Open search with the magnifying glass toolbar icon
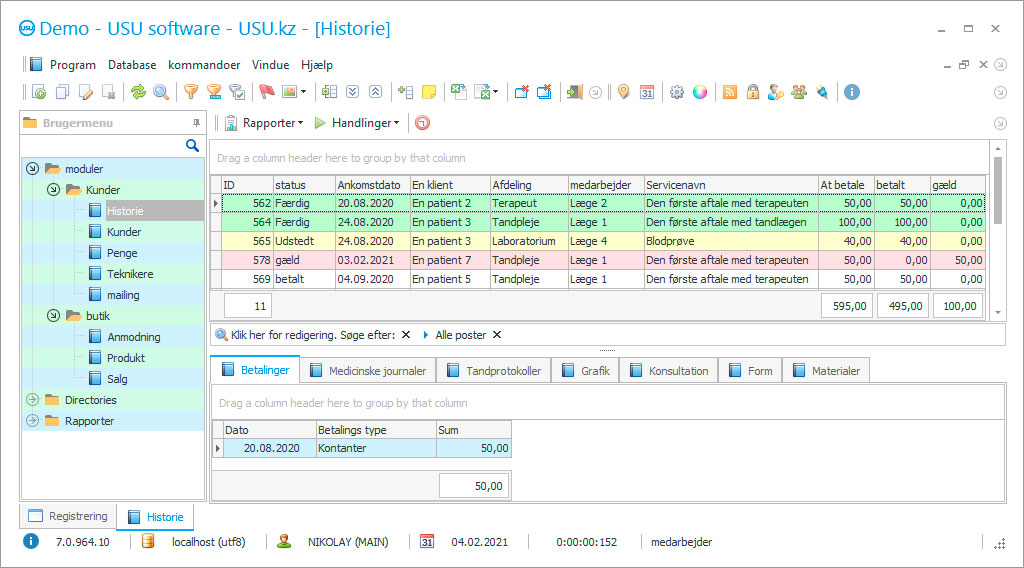The image size is (1024, 568). pyautogui.click(x=161, y=92)
